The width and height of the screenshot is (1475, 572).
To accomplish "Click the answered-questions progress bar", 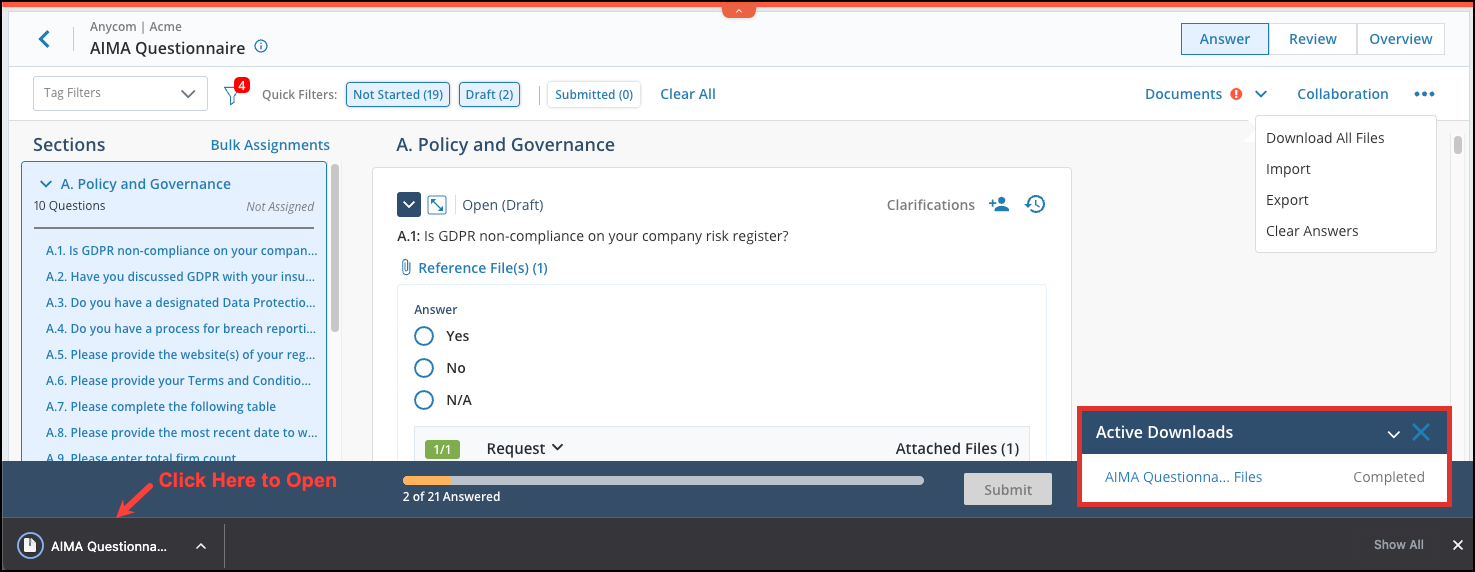I will (x=662, y=480).
